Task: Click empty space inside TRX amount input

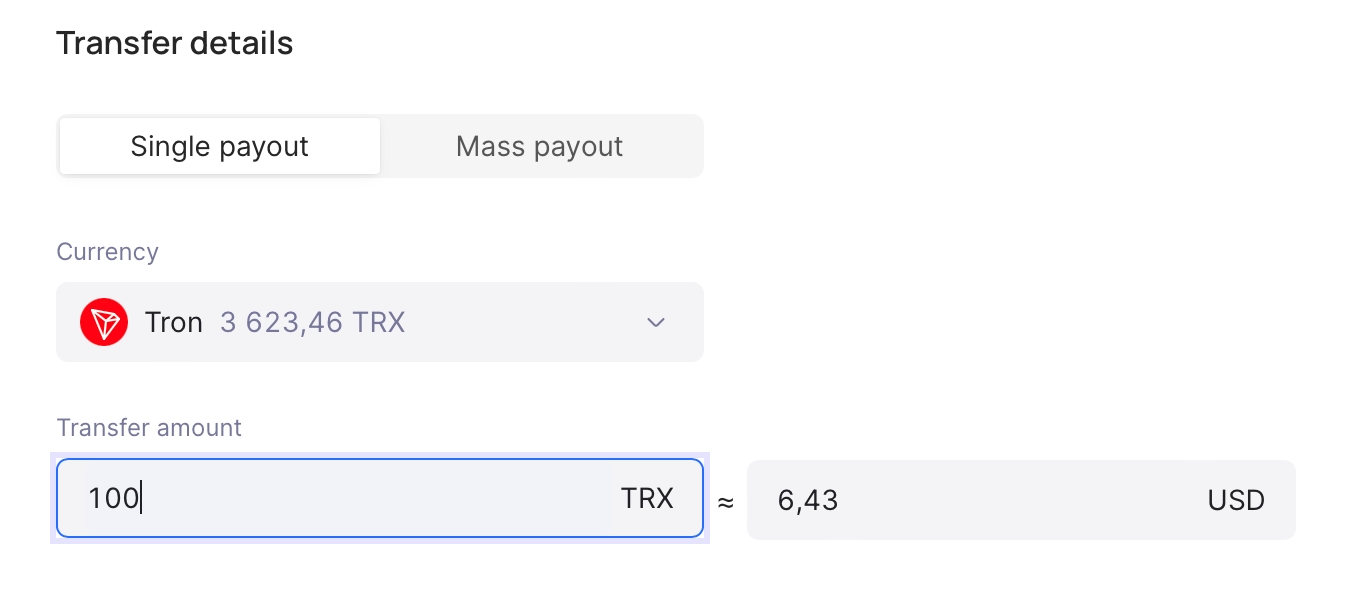Action: (380, 498)
